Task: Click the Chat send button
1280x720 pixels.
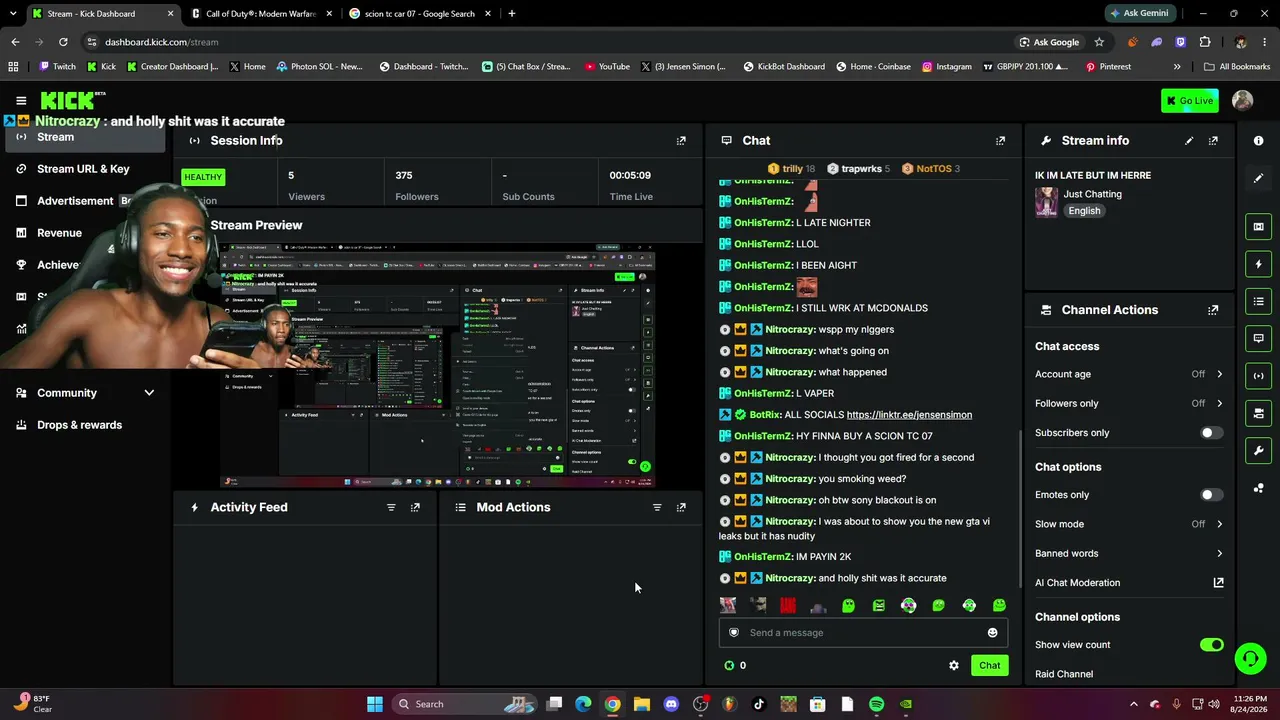Action: click(989, 665)
